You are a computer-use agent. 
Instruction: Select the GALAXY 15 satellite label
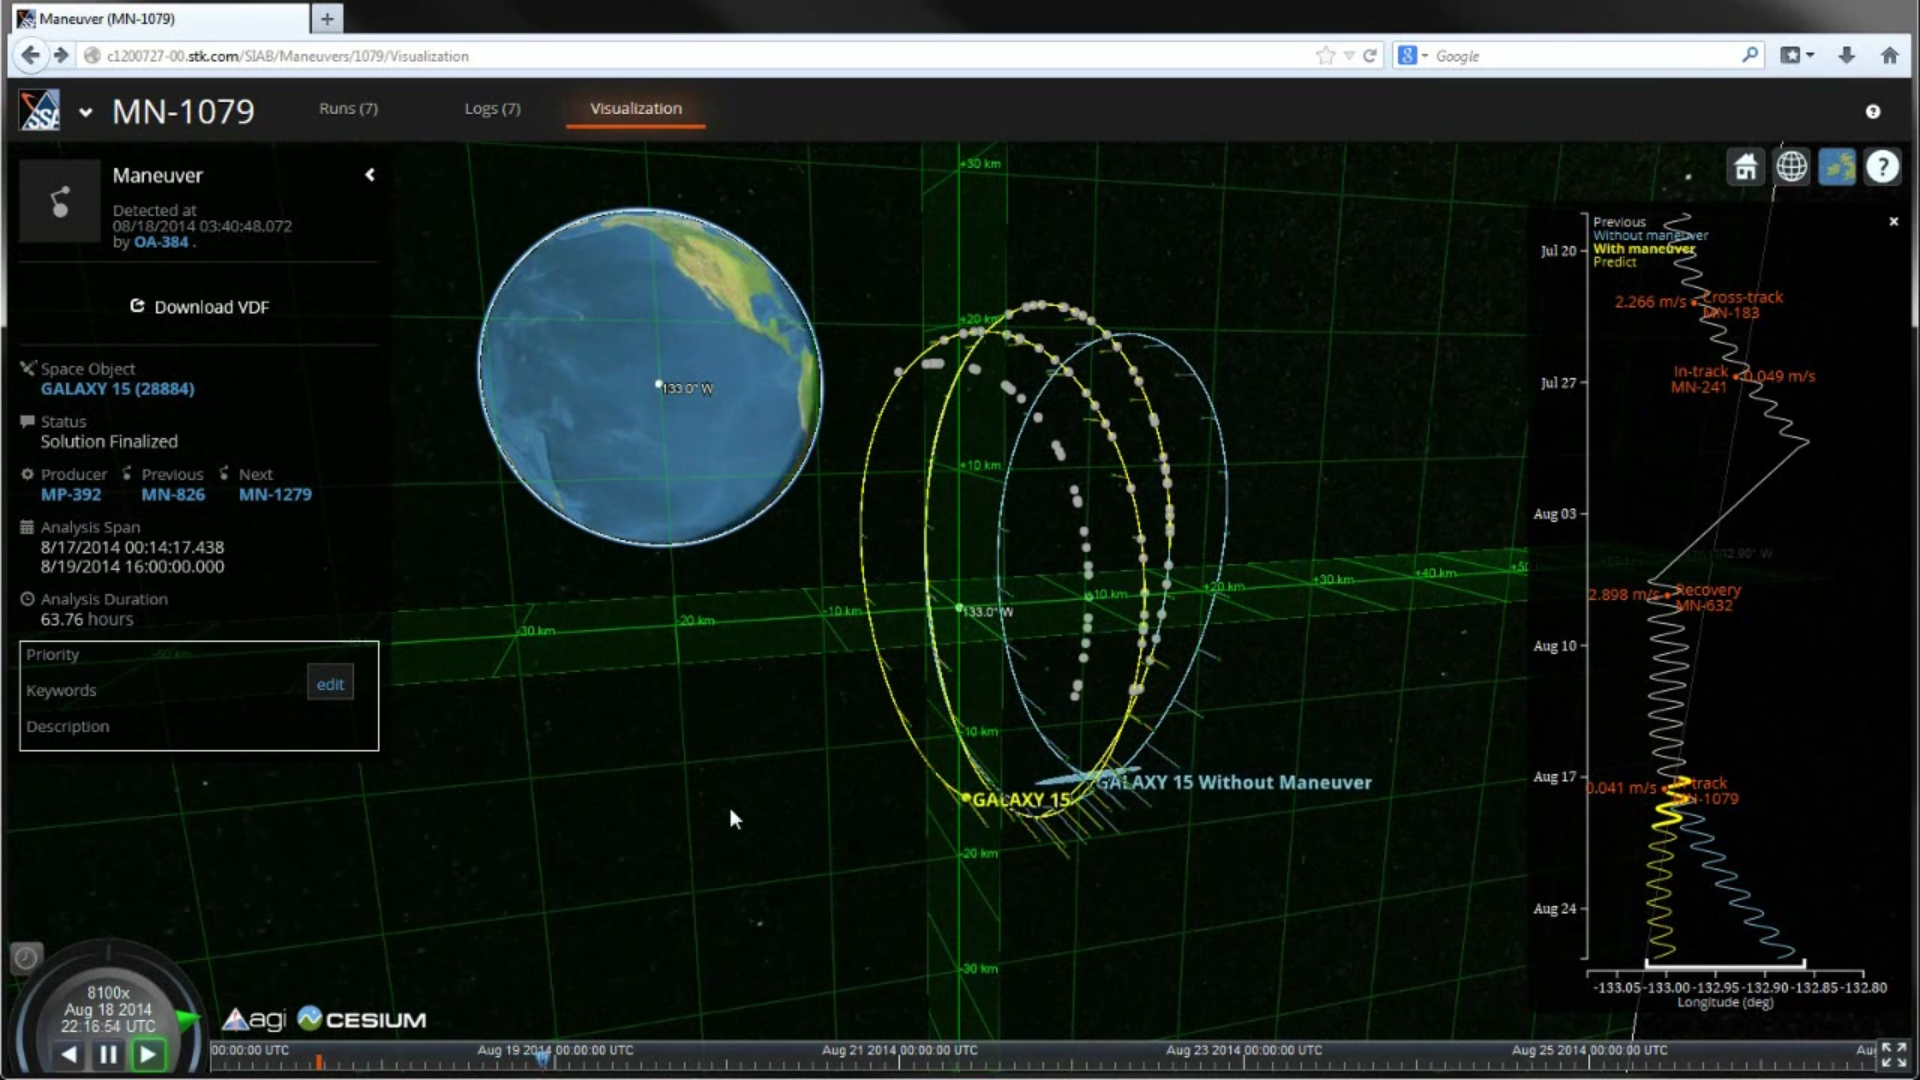(1020, 800)
